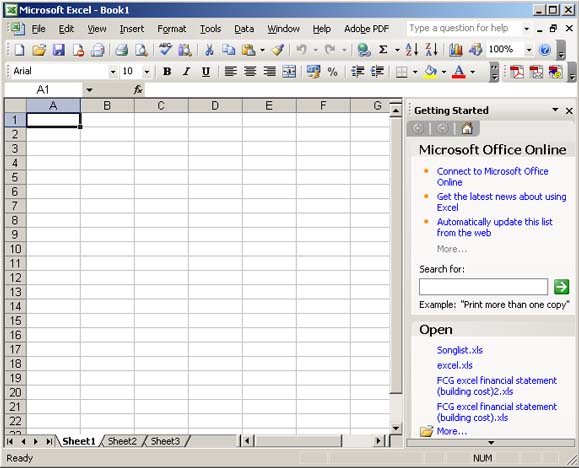Viewport: 579px width, 468px height.
Task: Select column D header
Action: point(215,106)
